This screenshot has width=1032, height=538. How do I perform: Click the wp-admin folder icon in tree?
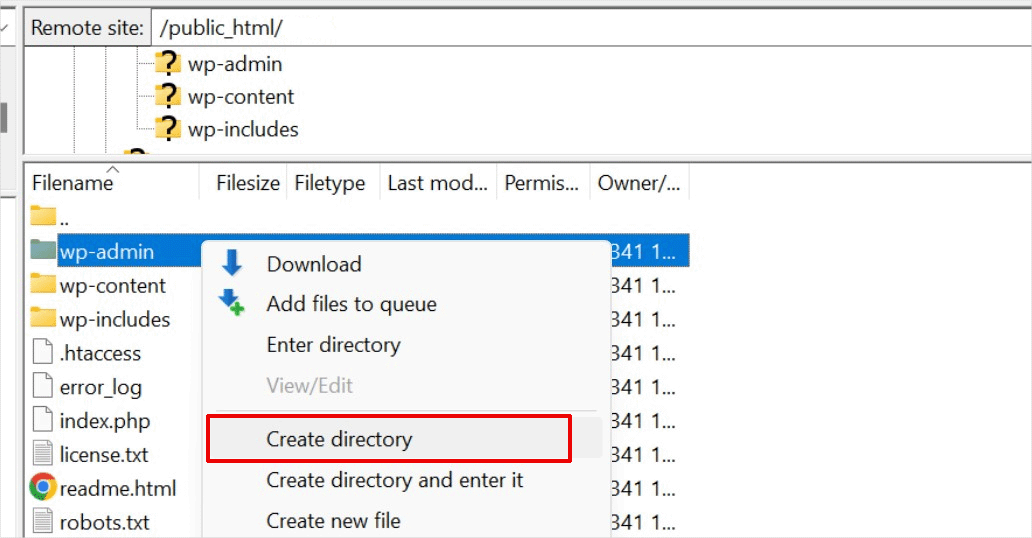(167, 64)
